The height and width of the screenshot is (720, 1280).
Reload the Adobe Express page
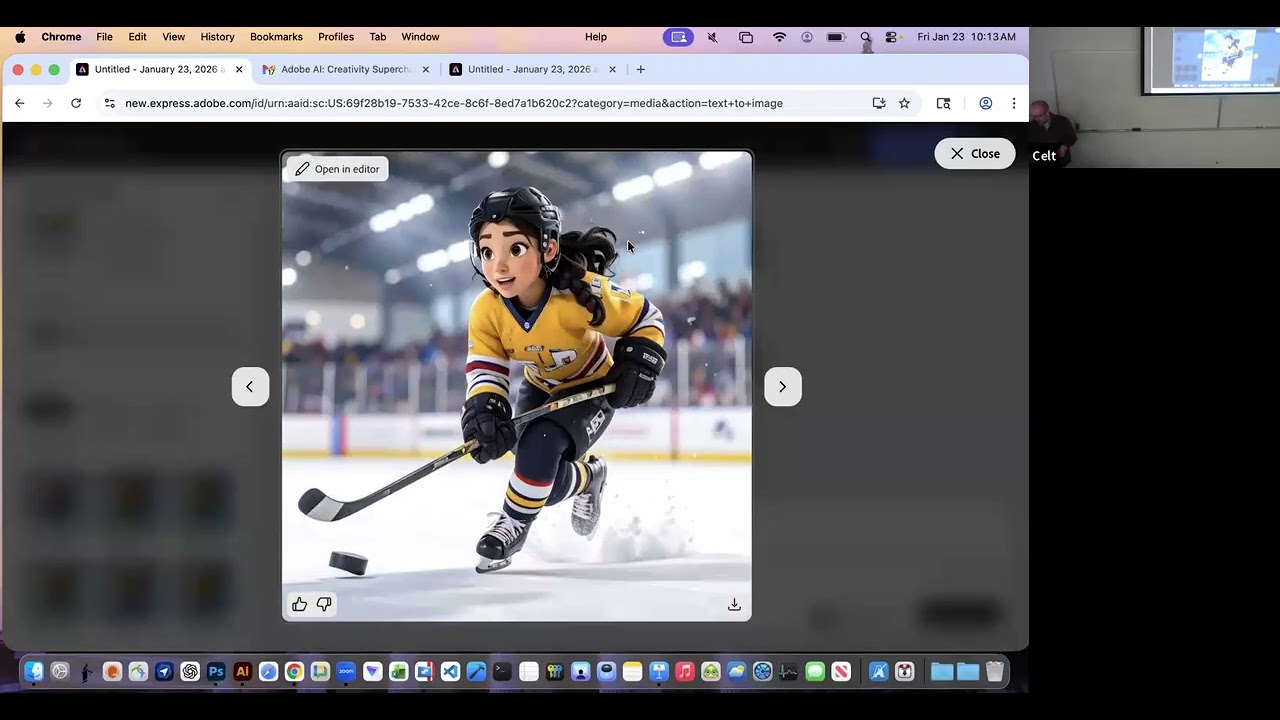tap(76, 103)
